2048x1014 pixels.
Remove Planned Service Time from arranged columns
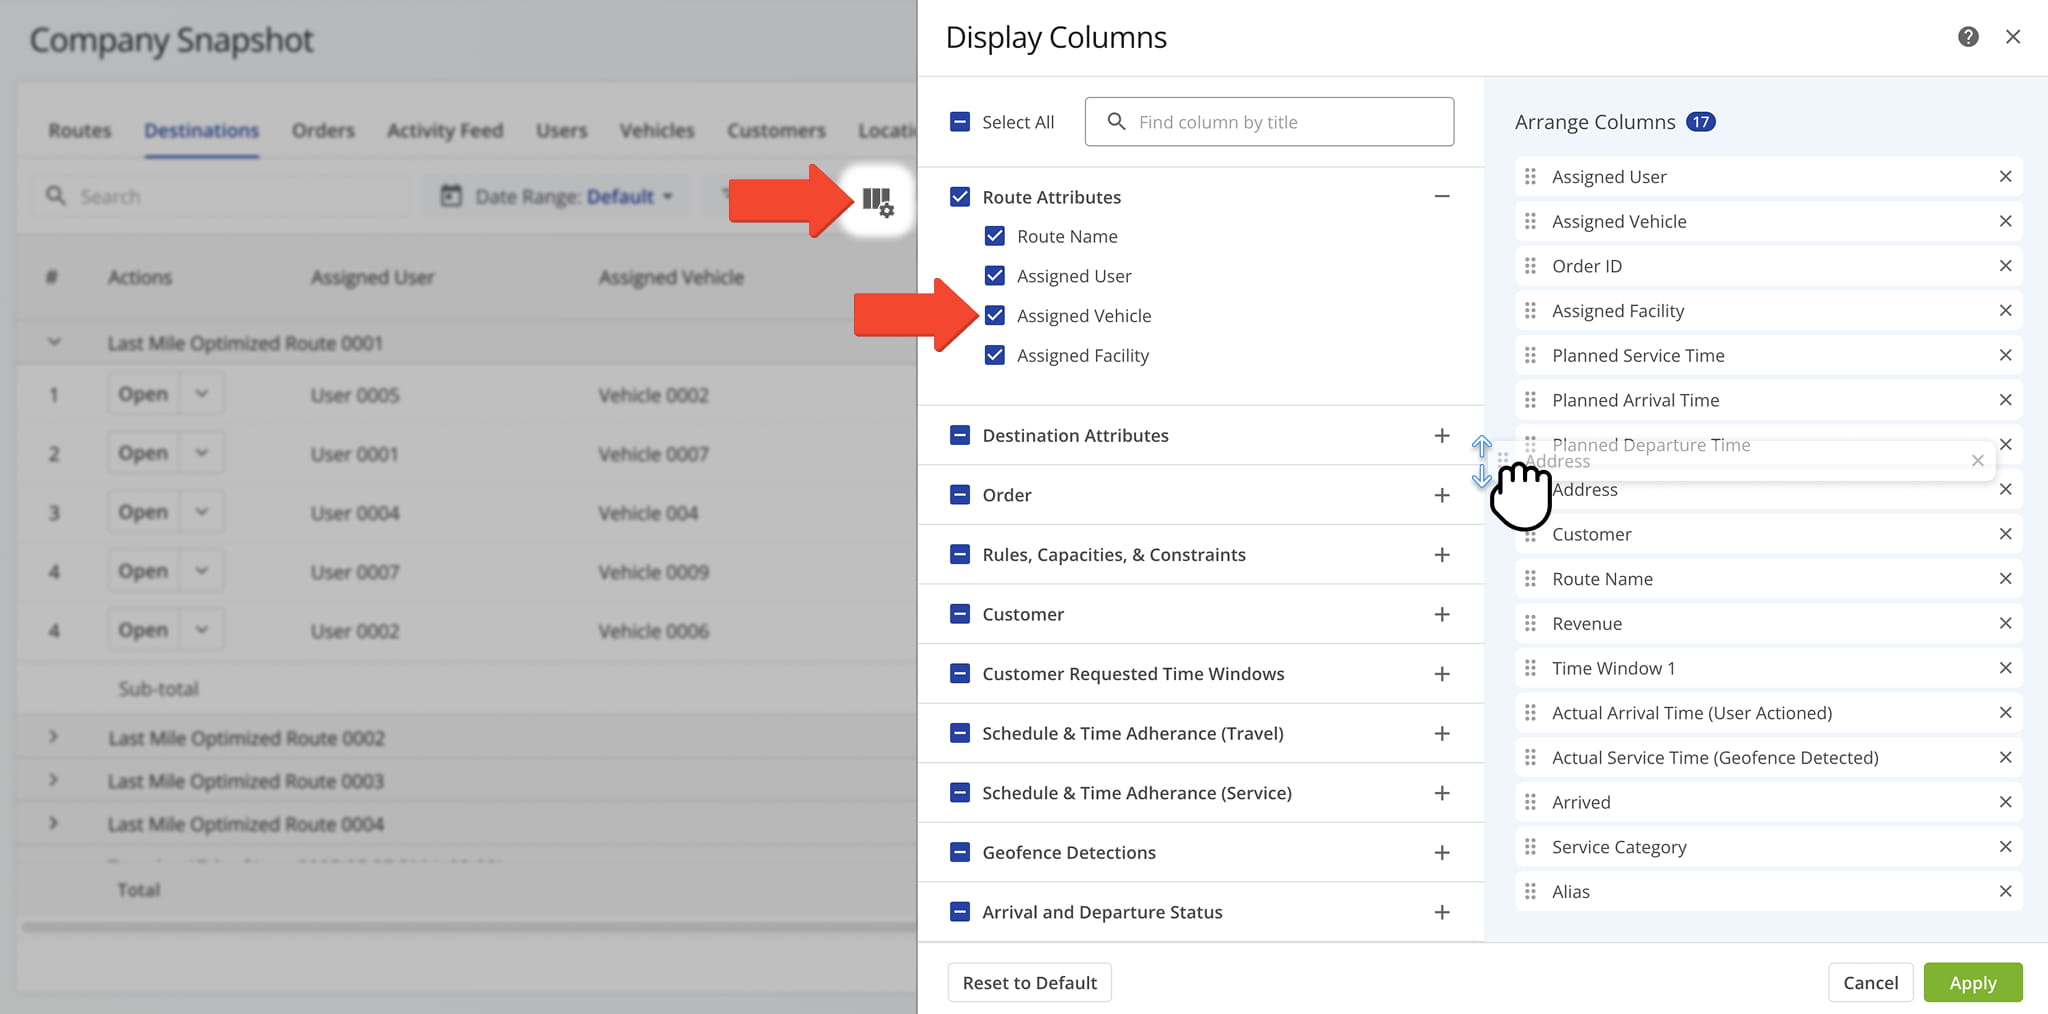tap(2005, 355)
